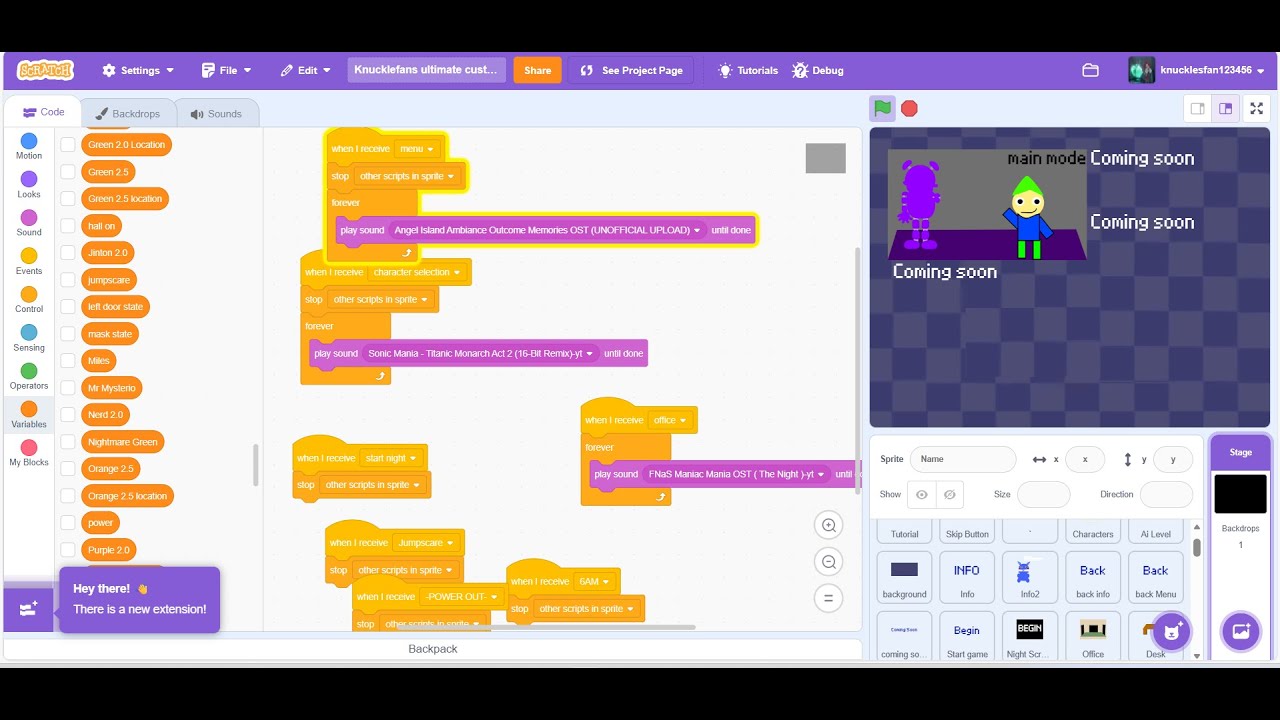This screenshot has height=720, width=1280.
Task: Switch to the Sounds tab
Action: (x=216, y=113)
